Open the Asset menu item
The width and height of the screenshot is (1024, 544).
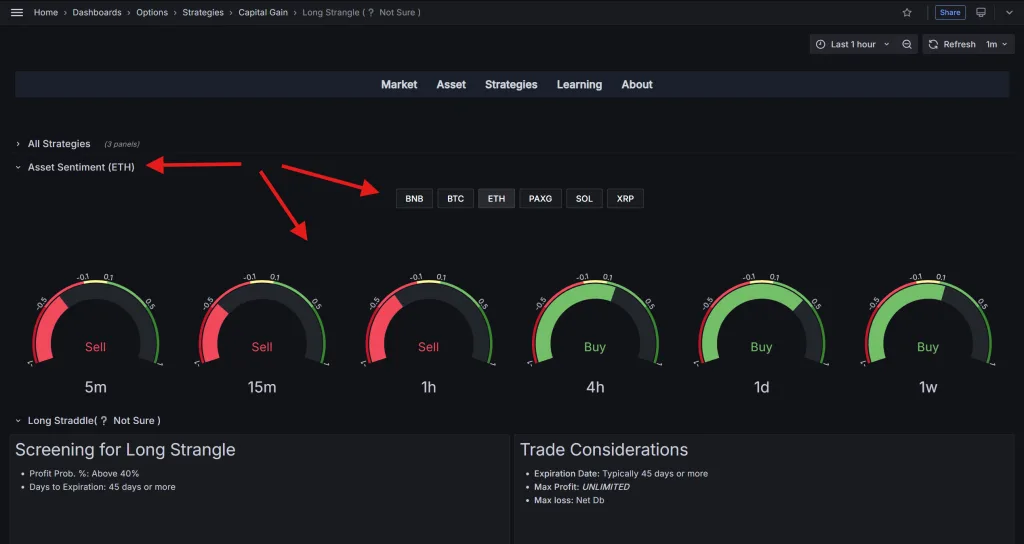(451, 84)
